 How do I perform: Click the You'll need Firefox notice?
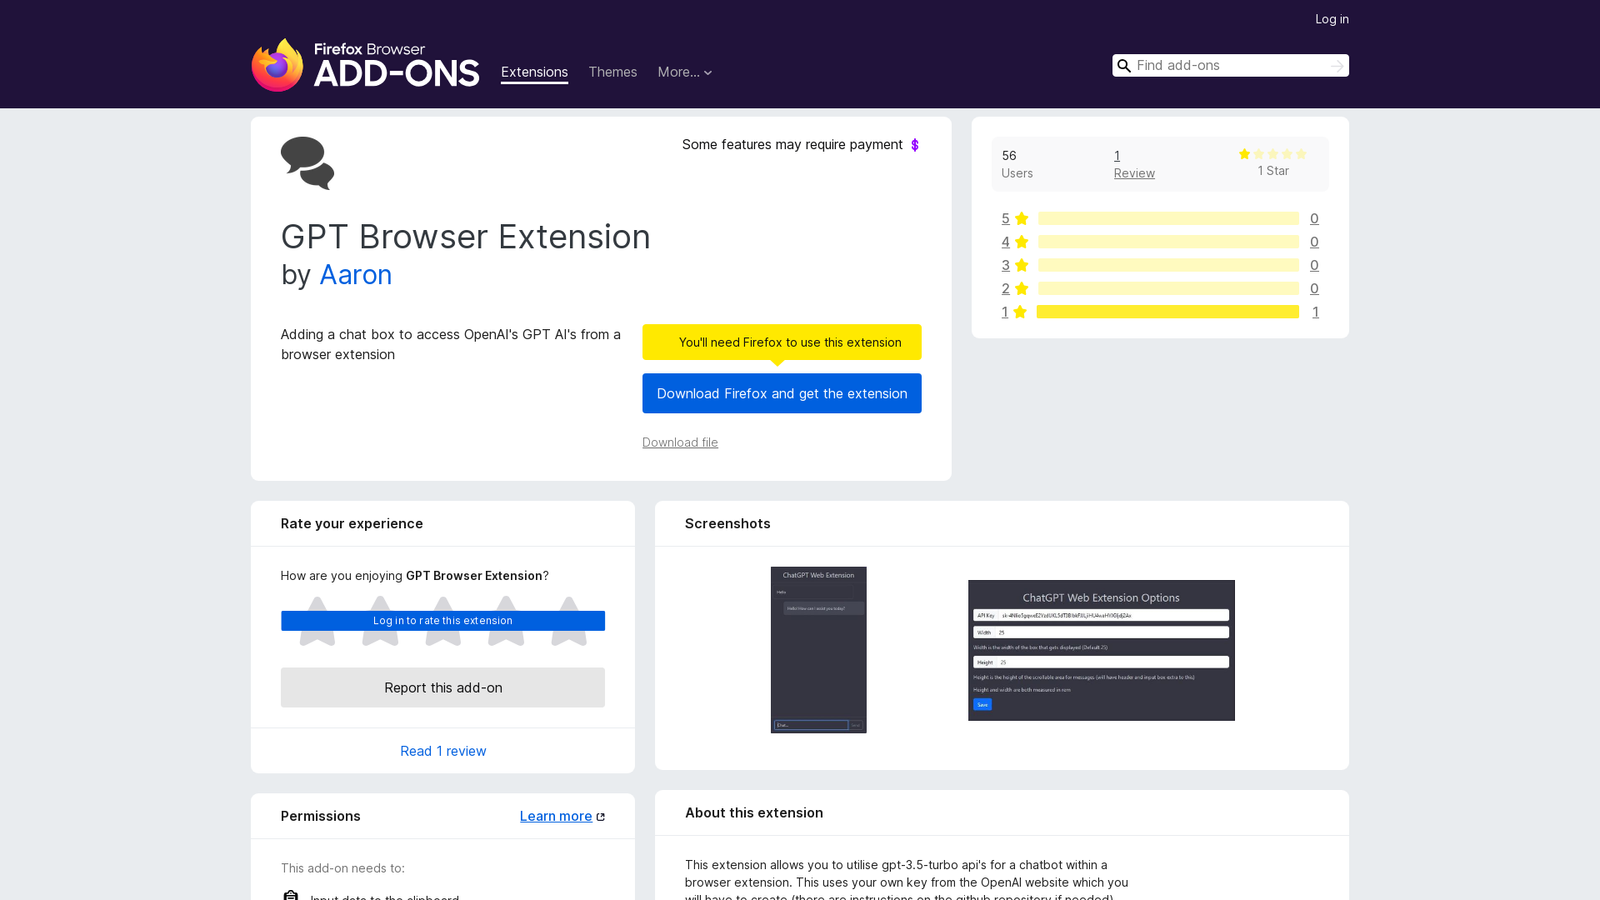click(782, 342)
